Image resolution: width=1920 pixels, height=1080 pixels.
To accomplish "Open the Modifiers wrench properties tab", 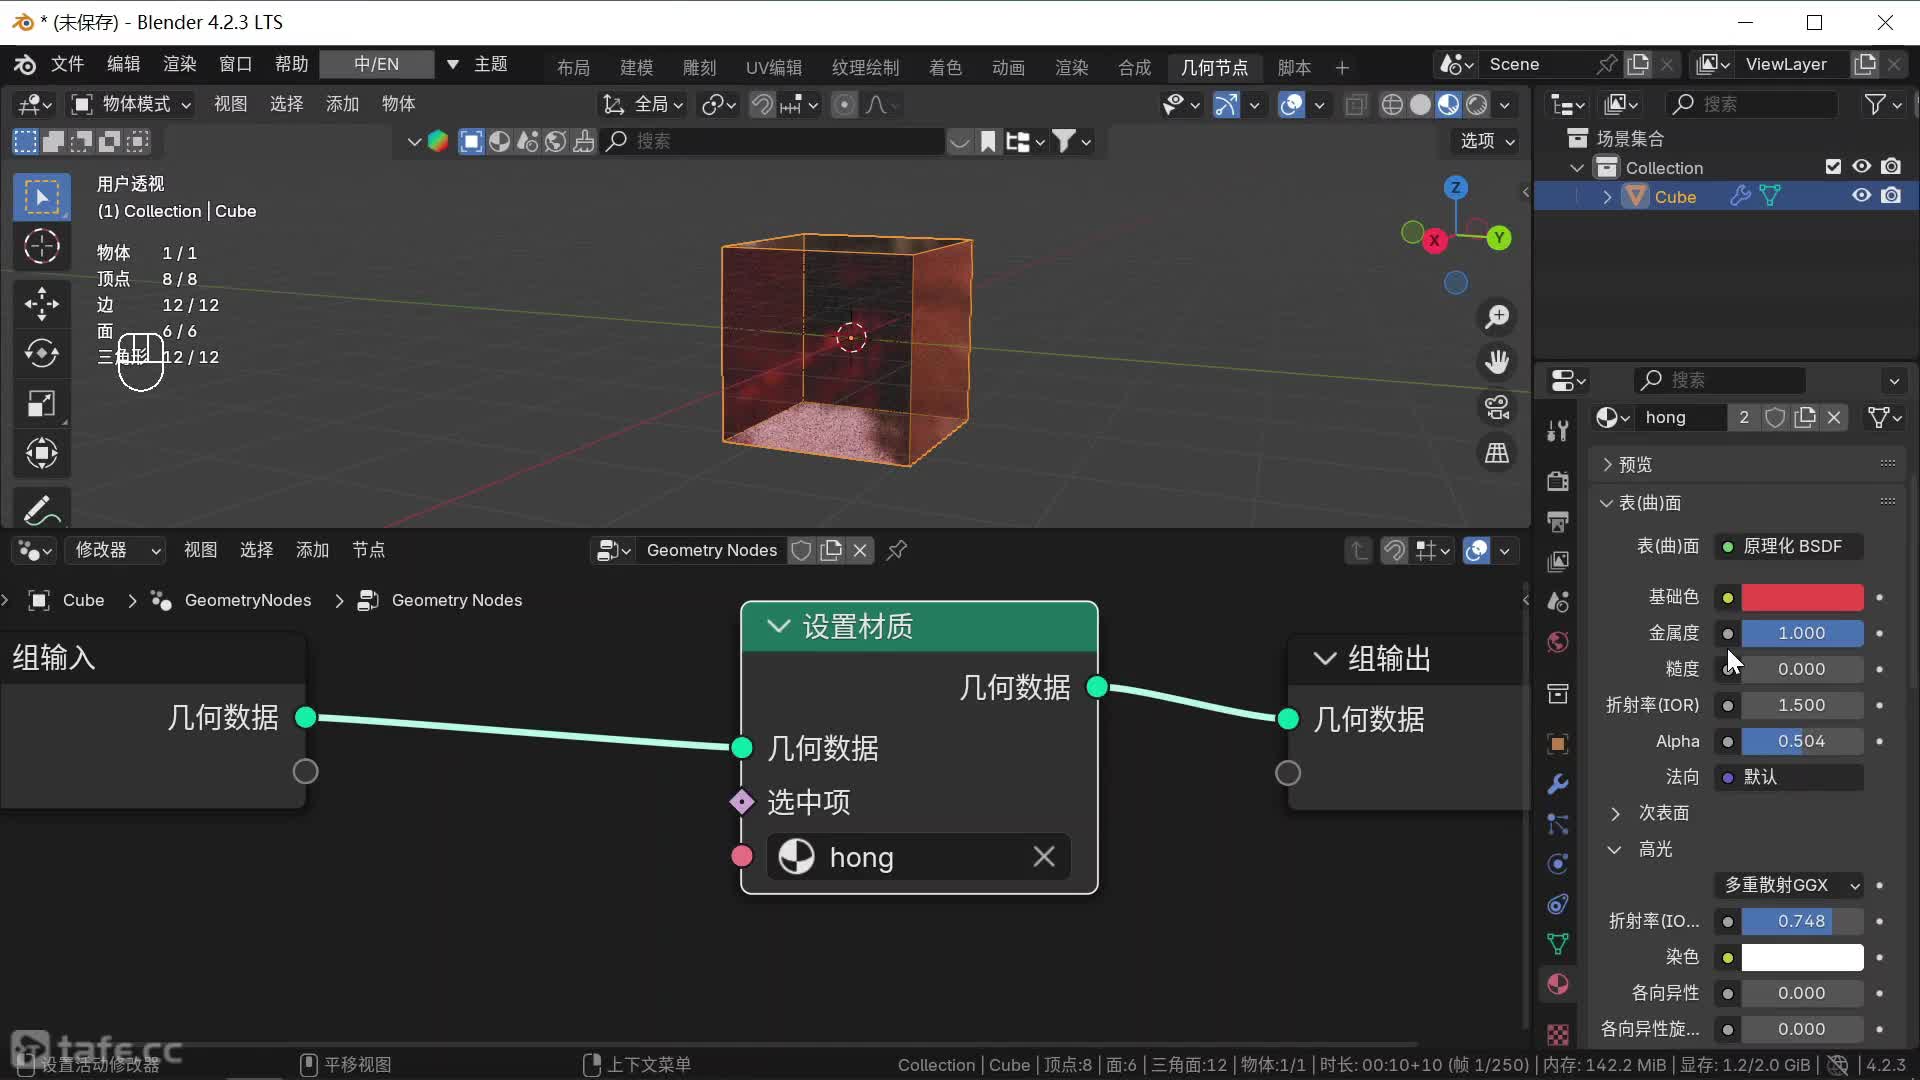I will pos(1557,784).
